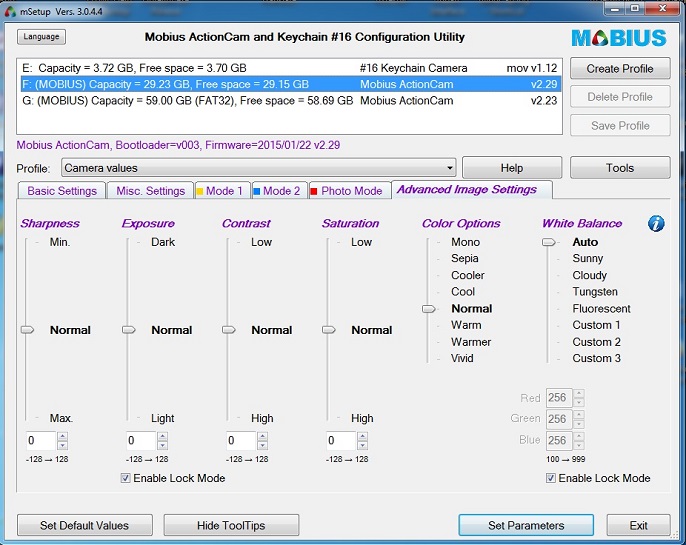Click the Exposure slider thumb
686x545 pixels.
pyautogui.click(x=129, y=330)
